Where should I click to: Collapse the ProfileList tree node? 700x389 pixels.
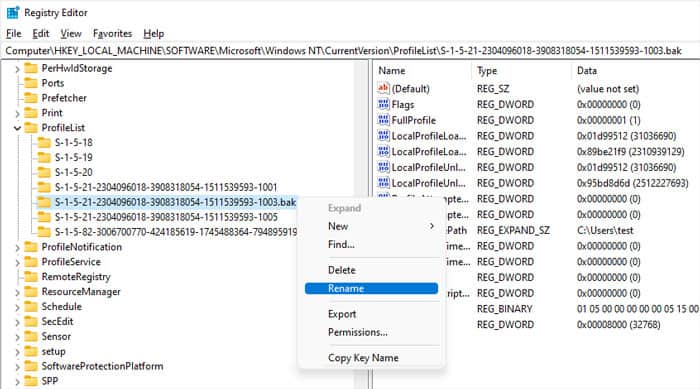point(17,128)
